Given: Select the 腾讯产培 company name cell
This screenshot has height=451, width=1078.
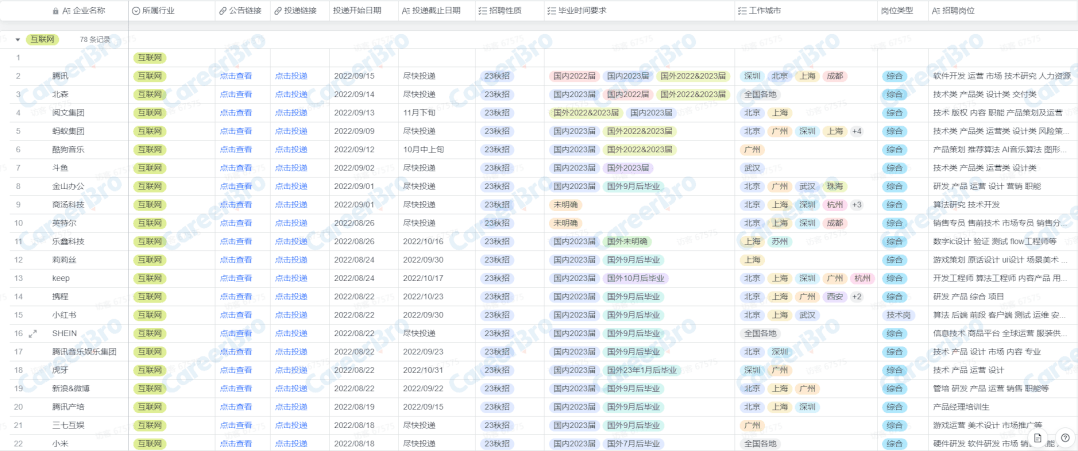Looking at the screenshot, I should (70, 406).
